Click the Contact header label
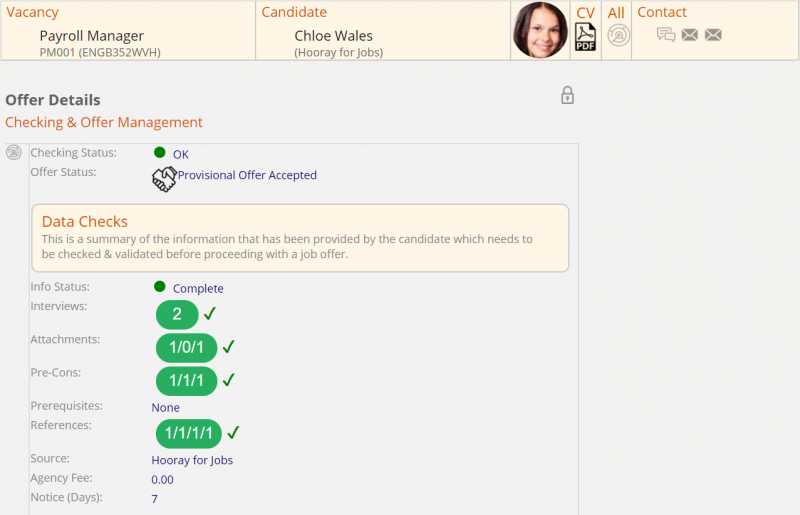The width and height of the screenshot is (800, 515). click(x=662, y=12)
